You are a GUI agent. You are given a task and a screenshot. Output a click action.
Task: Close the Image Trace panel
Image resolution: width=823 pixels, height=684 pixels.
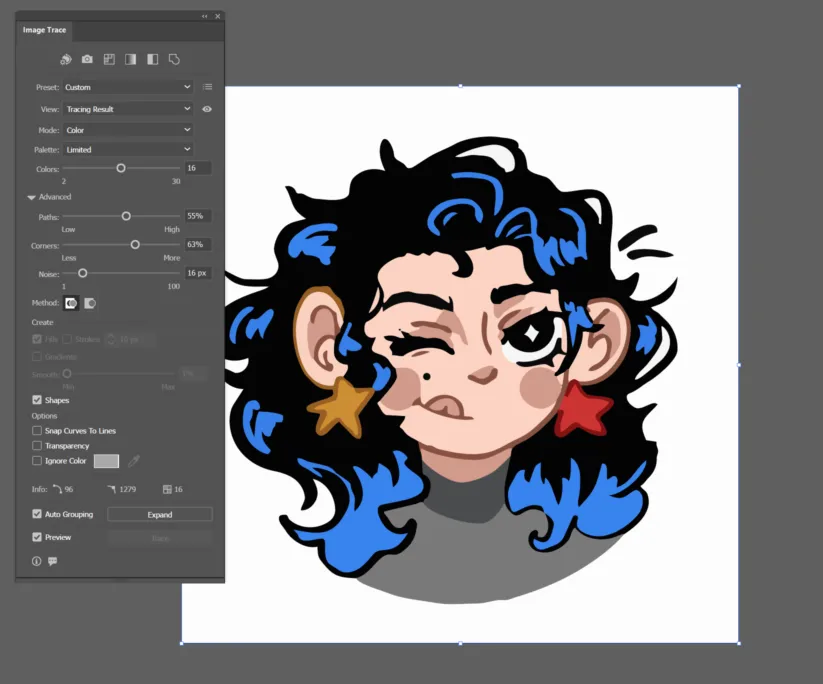[218, 16]
